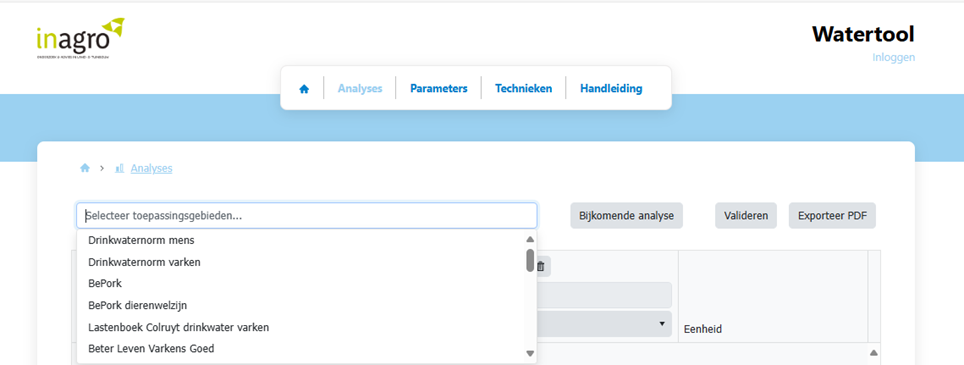Click the Inloggen link
This screenshot has width=964, height=365.
tap(893, 57)
